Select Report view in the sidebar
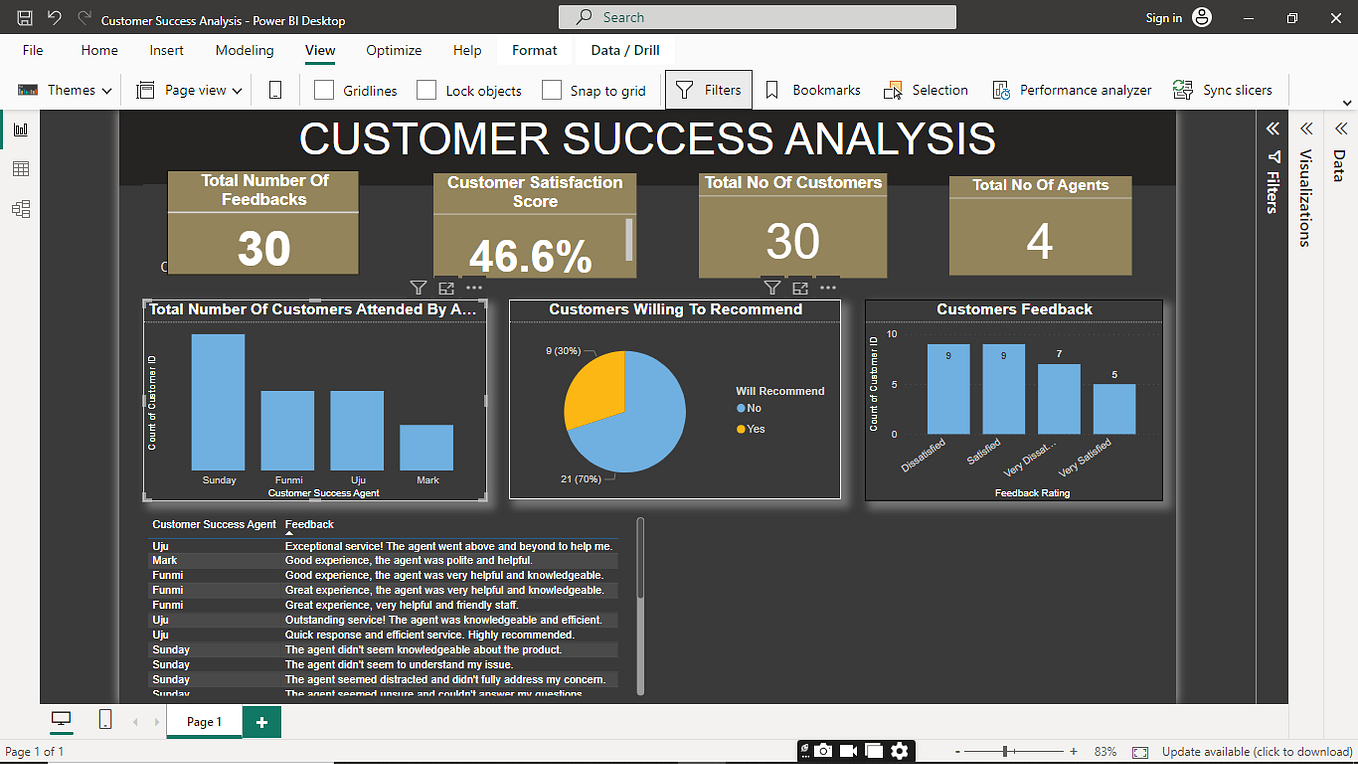The width and height of the screenshot is (1358, 764). point(20,128)
